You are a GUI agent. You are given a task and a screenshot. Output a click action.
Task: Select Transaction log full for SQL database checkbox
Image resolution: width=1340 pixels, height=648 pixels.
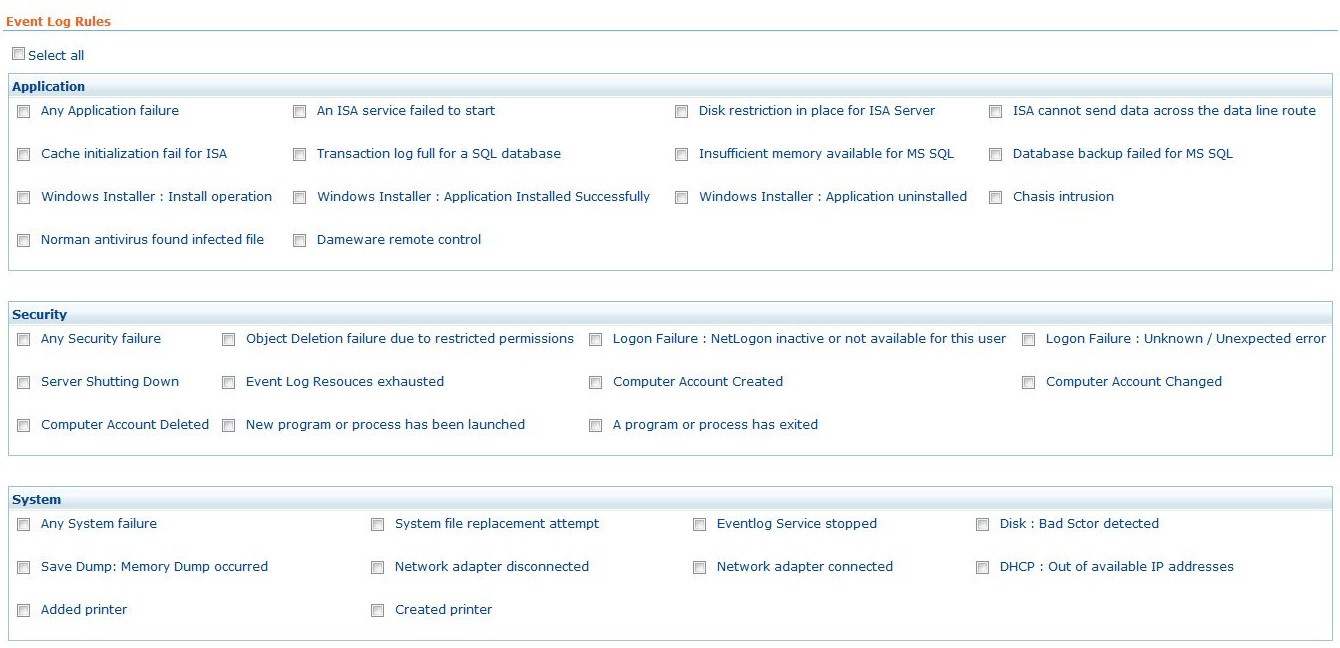pos(300,155)
